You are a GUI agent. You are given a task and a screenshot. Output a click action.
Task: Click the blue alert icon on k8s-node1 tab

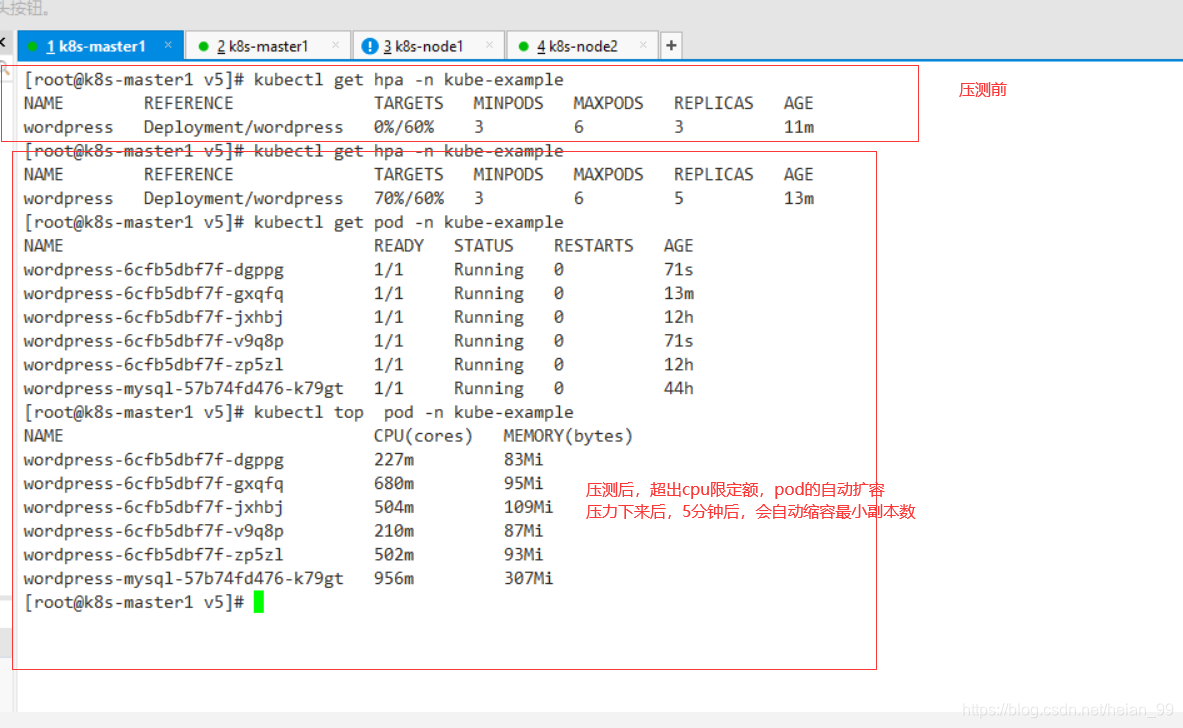(x=370, y=46)
